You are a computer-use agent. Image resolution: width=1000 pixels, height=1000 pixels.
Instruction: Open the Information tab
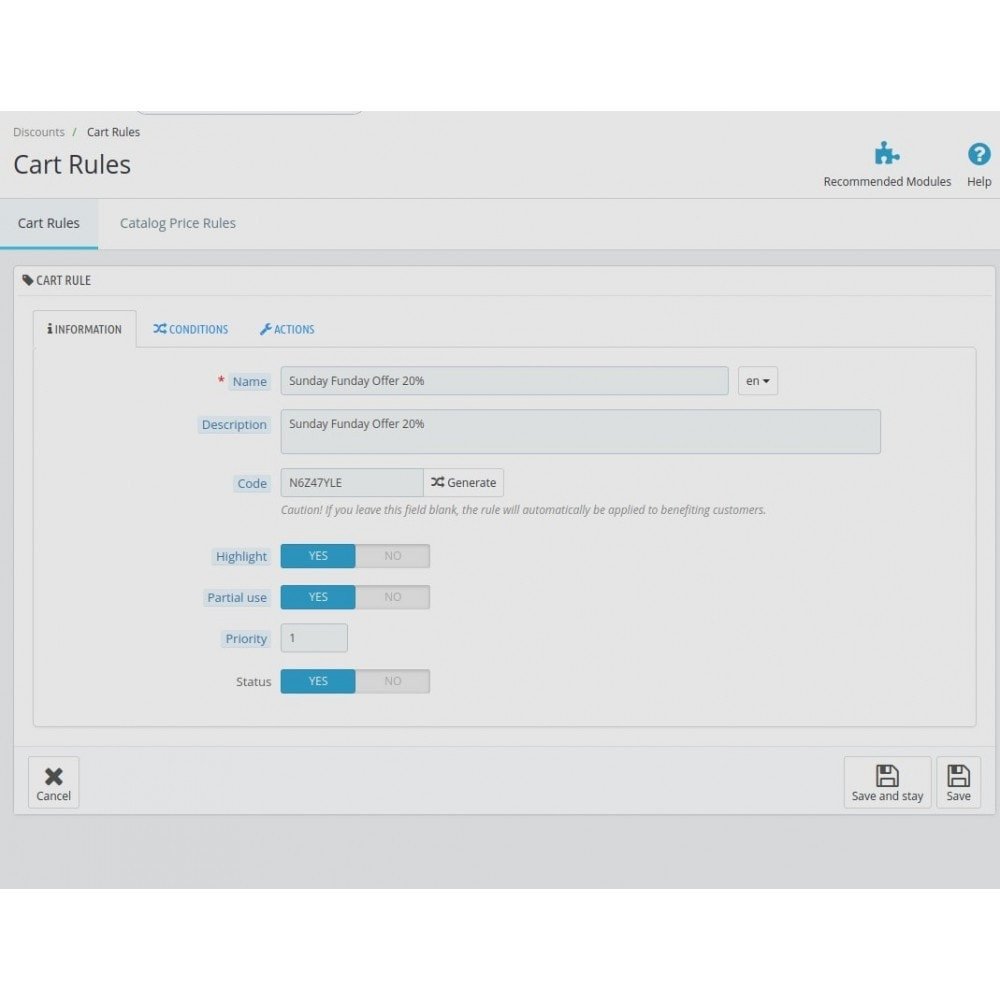(84, 329)
